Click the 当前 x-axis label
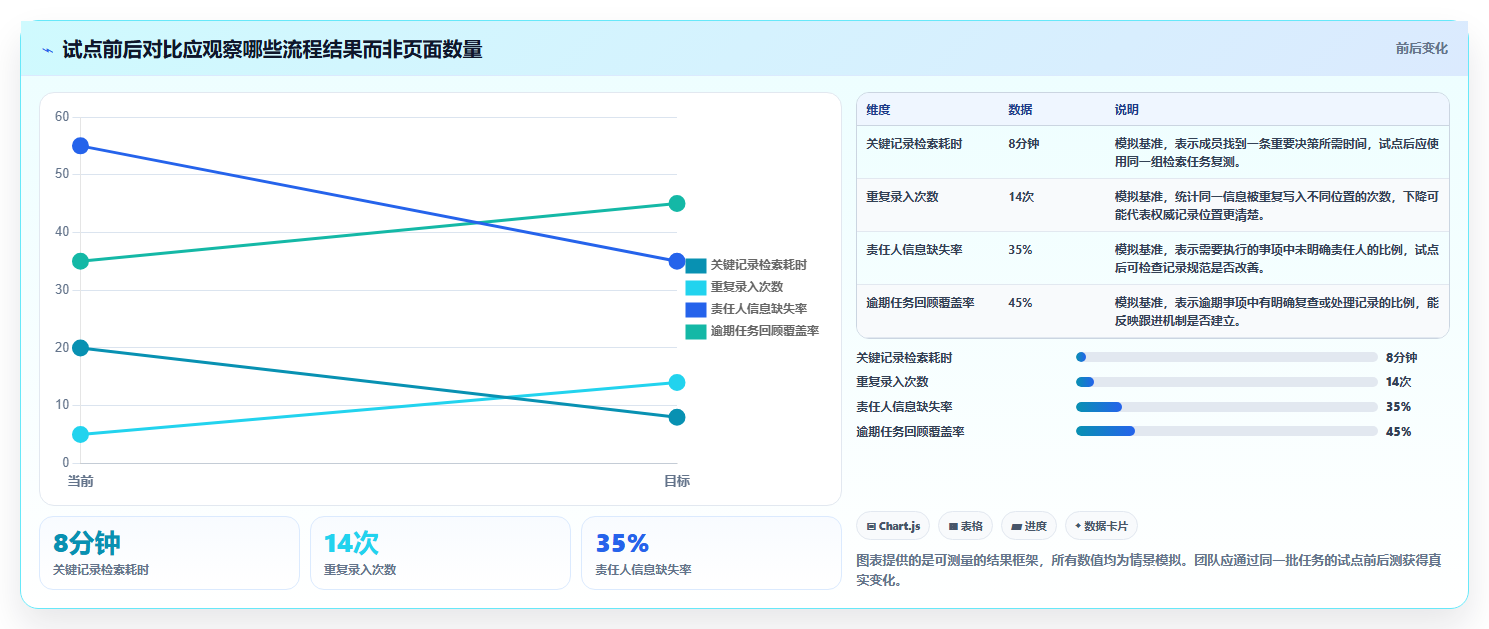The width and height of the screenshot is (1489, 629). (81, 481)
